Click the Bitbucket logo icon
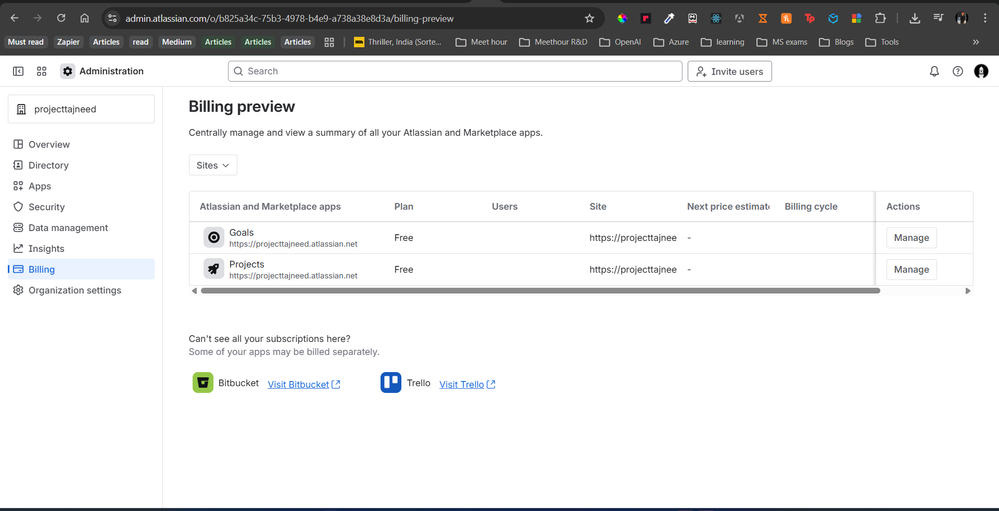999x511 pixels. pyautogui.click(x=203, y=383)
